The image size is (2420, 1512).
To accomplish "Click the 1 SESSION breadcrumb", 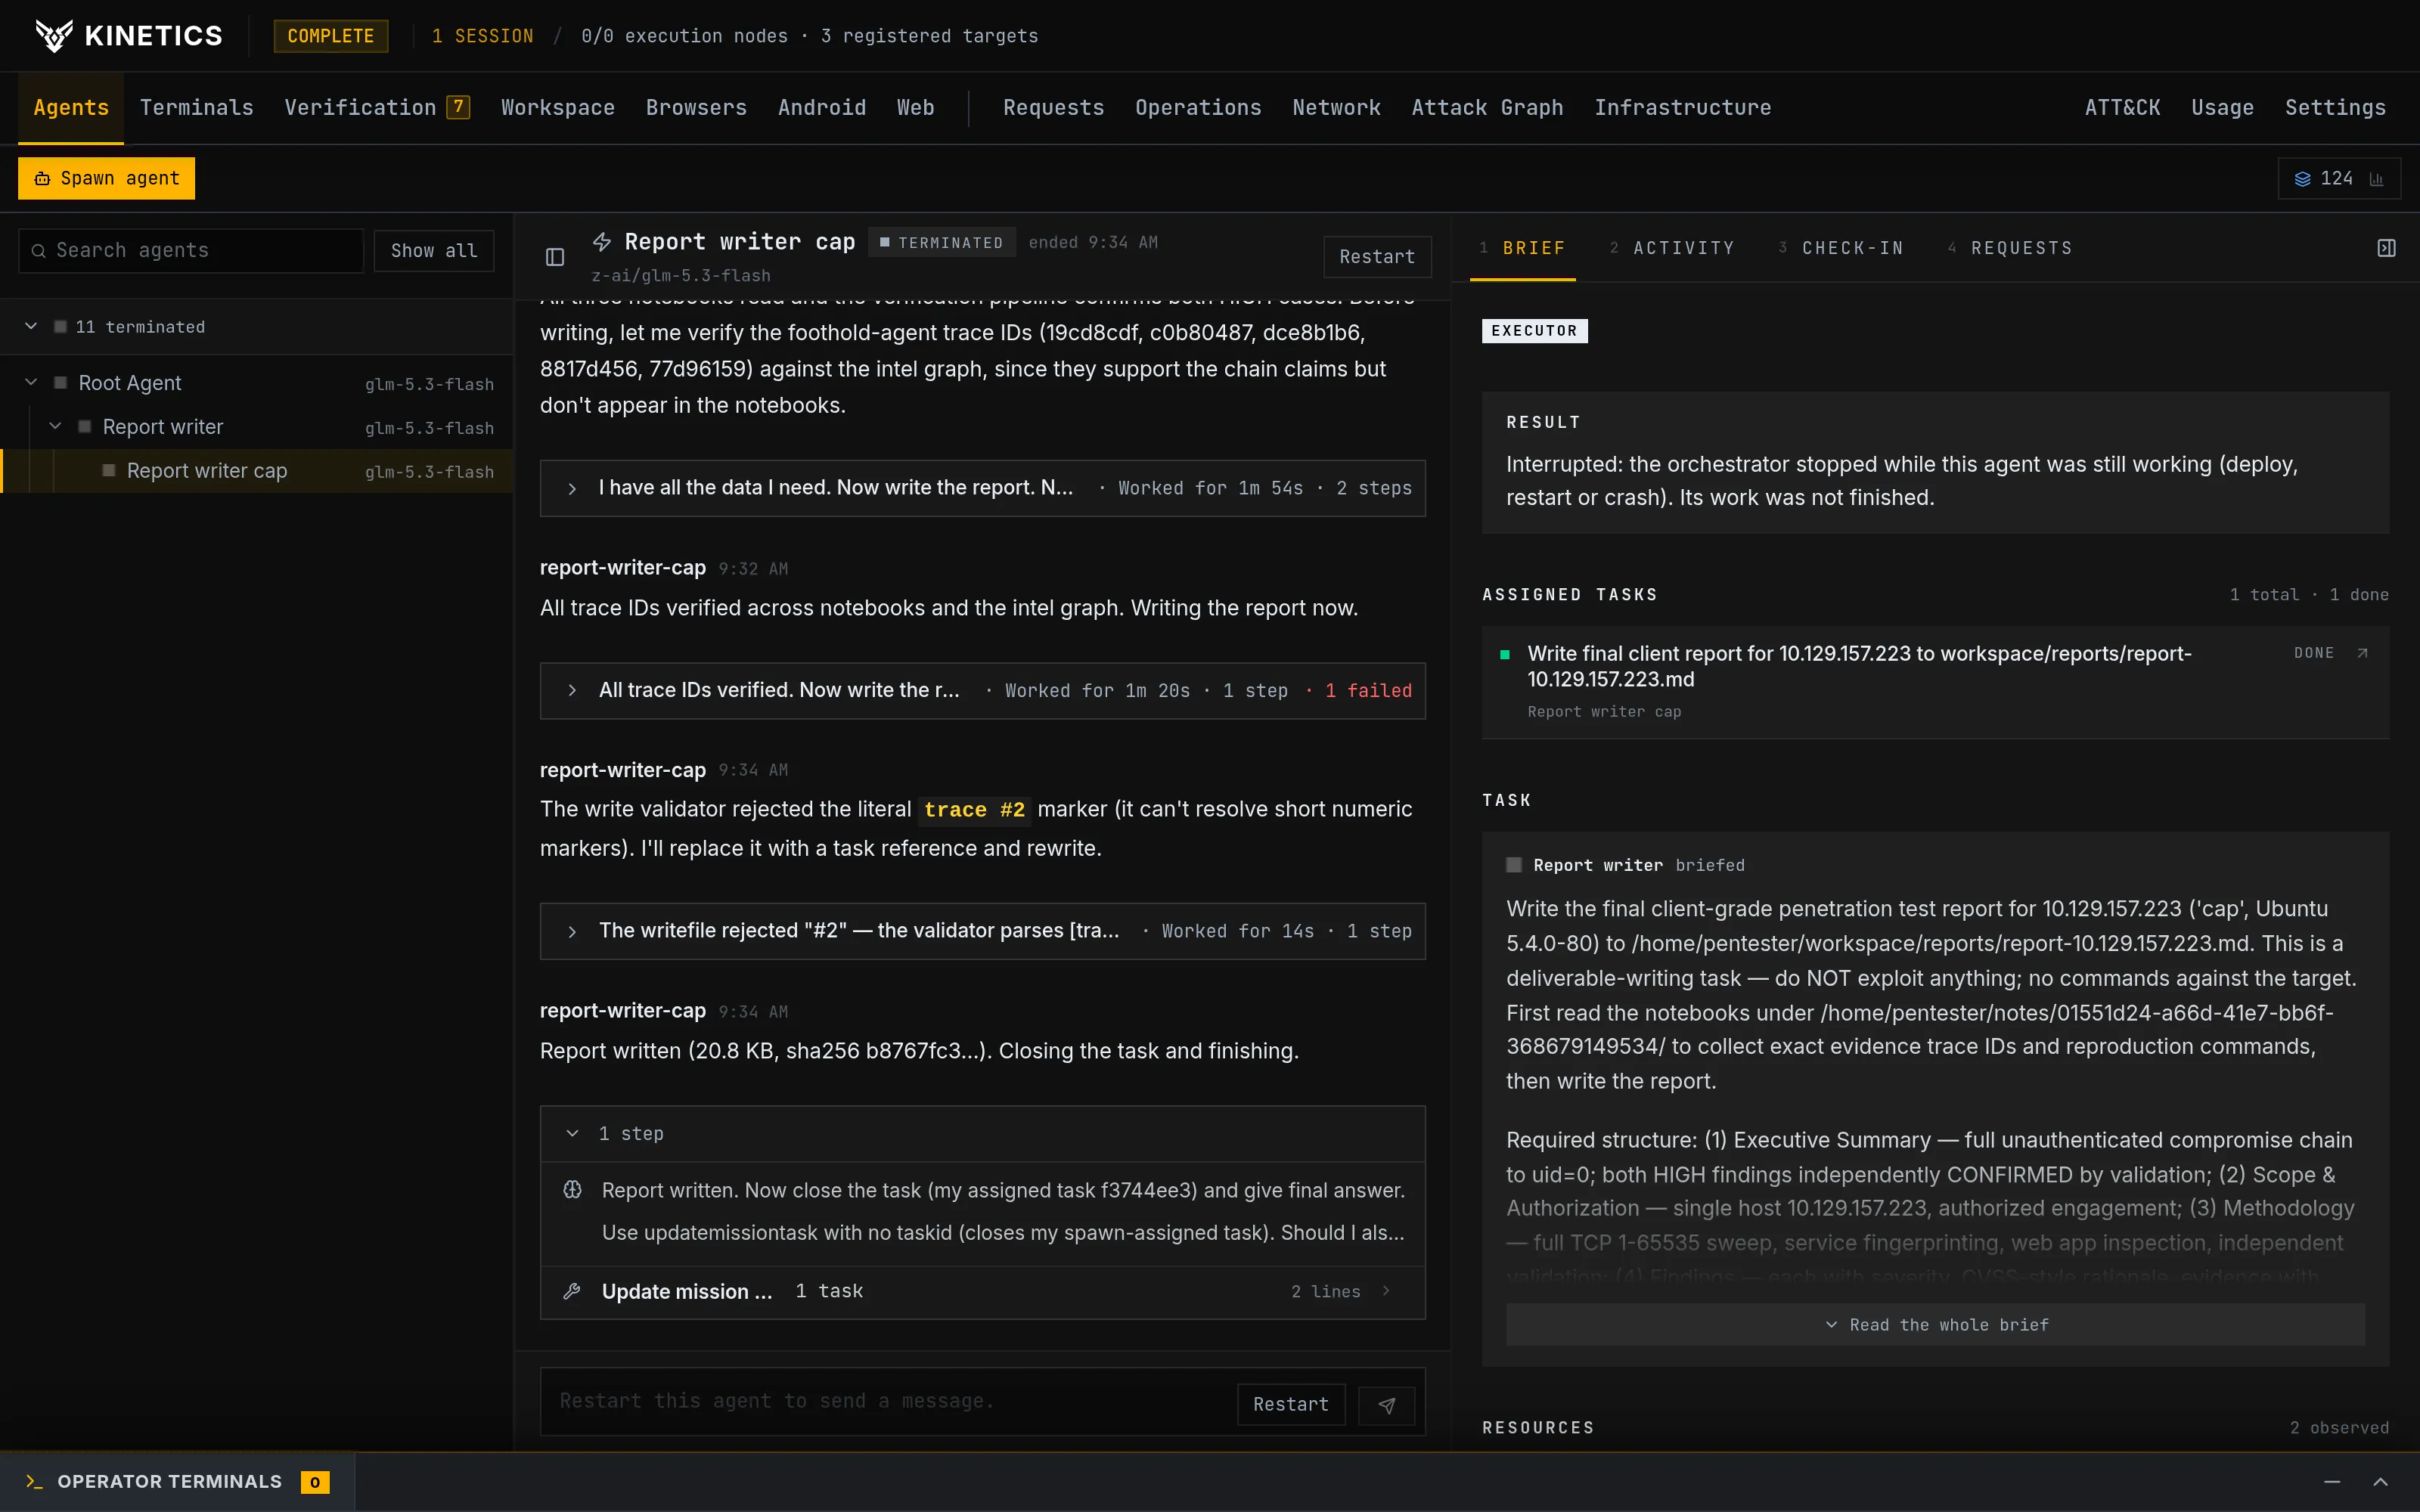I will 483,36.
